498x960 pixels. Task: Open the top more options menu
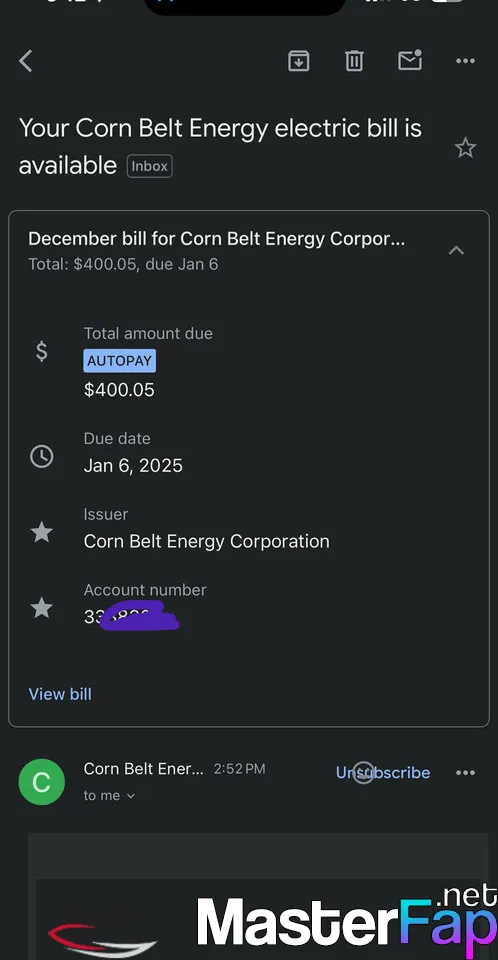pos(465,61)
